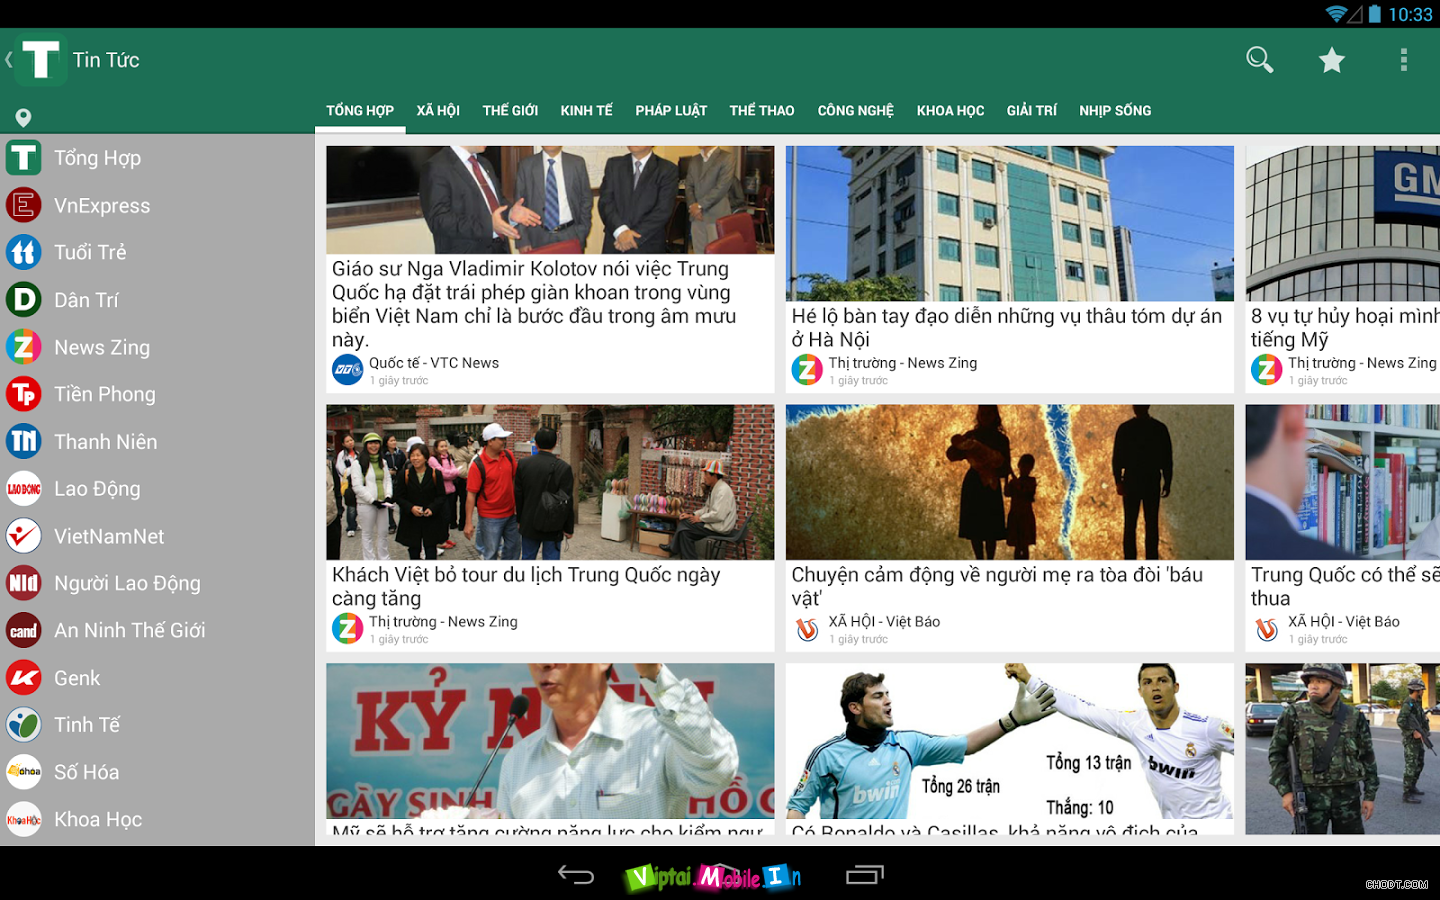This screenshot has height=900, width=1440.
Task: Select the Tuổi Trẻ source icon
Action: [24, 252]
